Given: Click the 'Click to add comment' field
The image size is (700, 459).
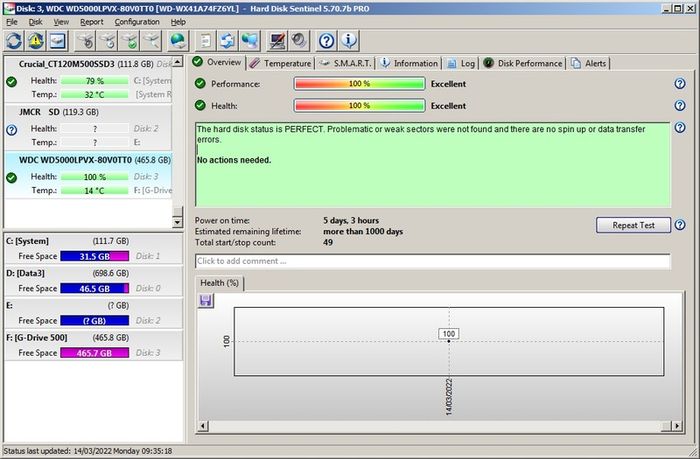Looking at the screenshot, I should (433, 261).
